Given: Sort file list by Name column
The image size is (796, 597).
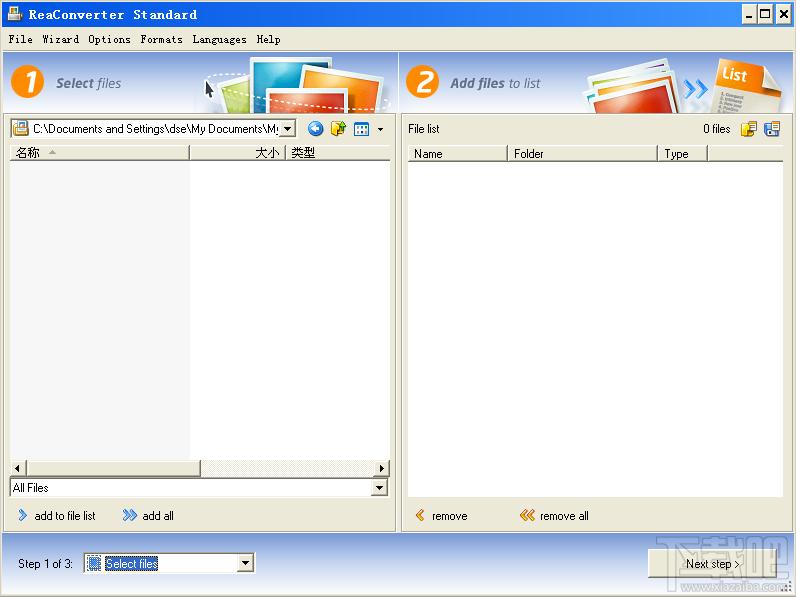Looking at the screenshot, I should tap(457, 153).
